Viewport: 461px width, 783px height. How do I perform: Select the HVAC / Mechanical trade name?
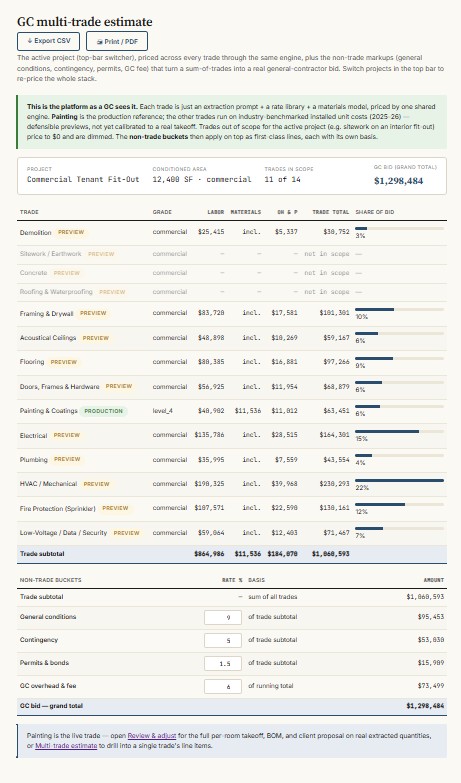48,484
